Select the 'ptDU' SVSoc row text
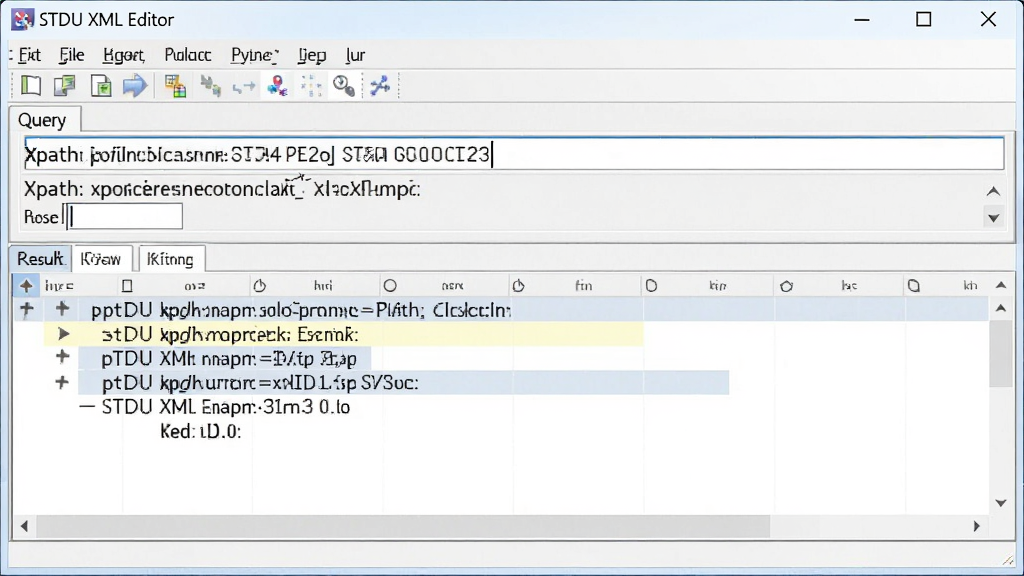1024x576 pixels. click(260, 383)
